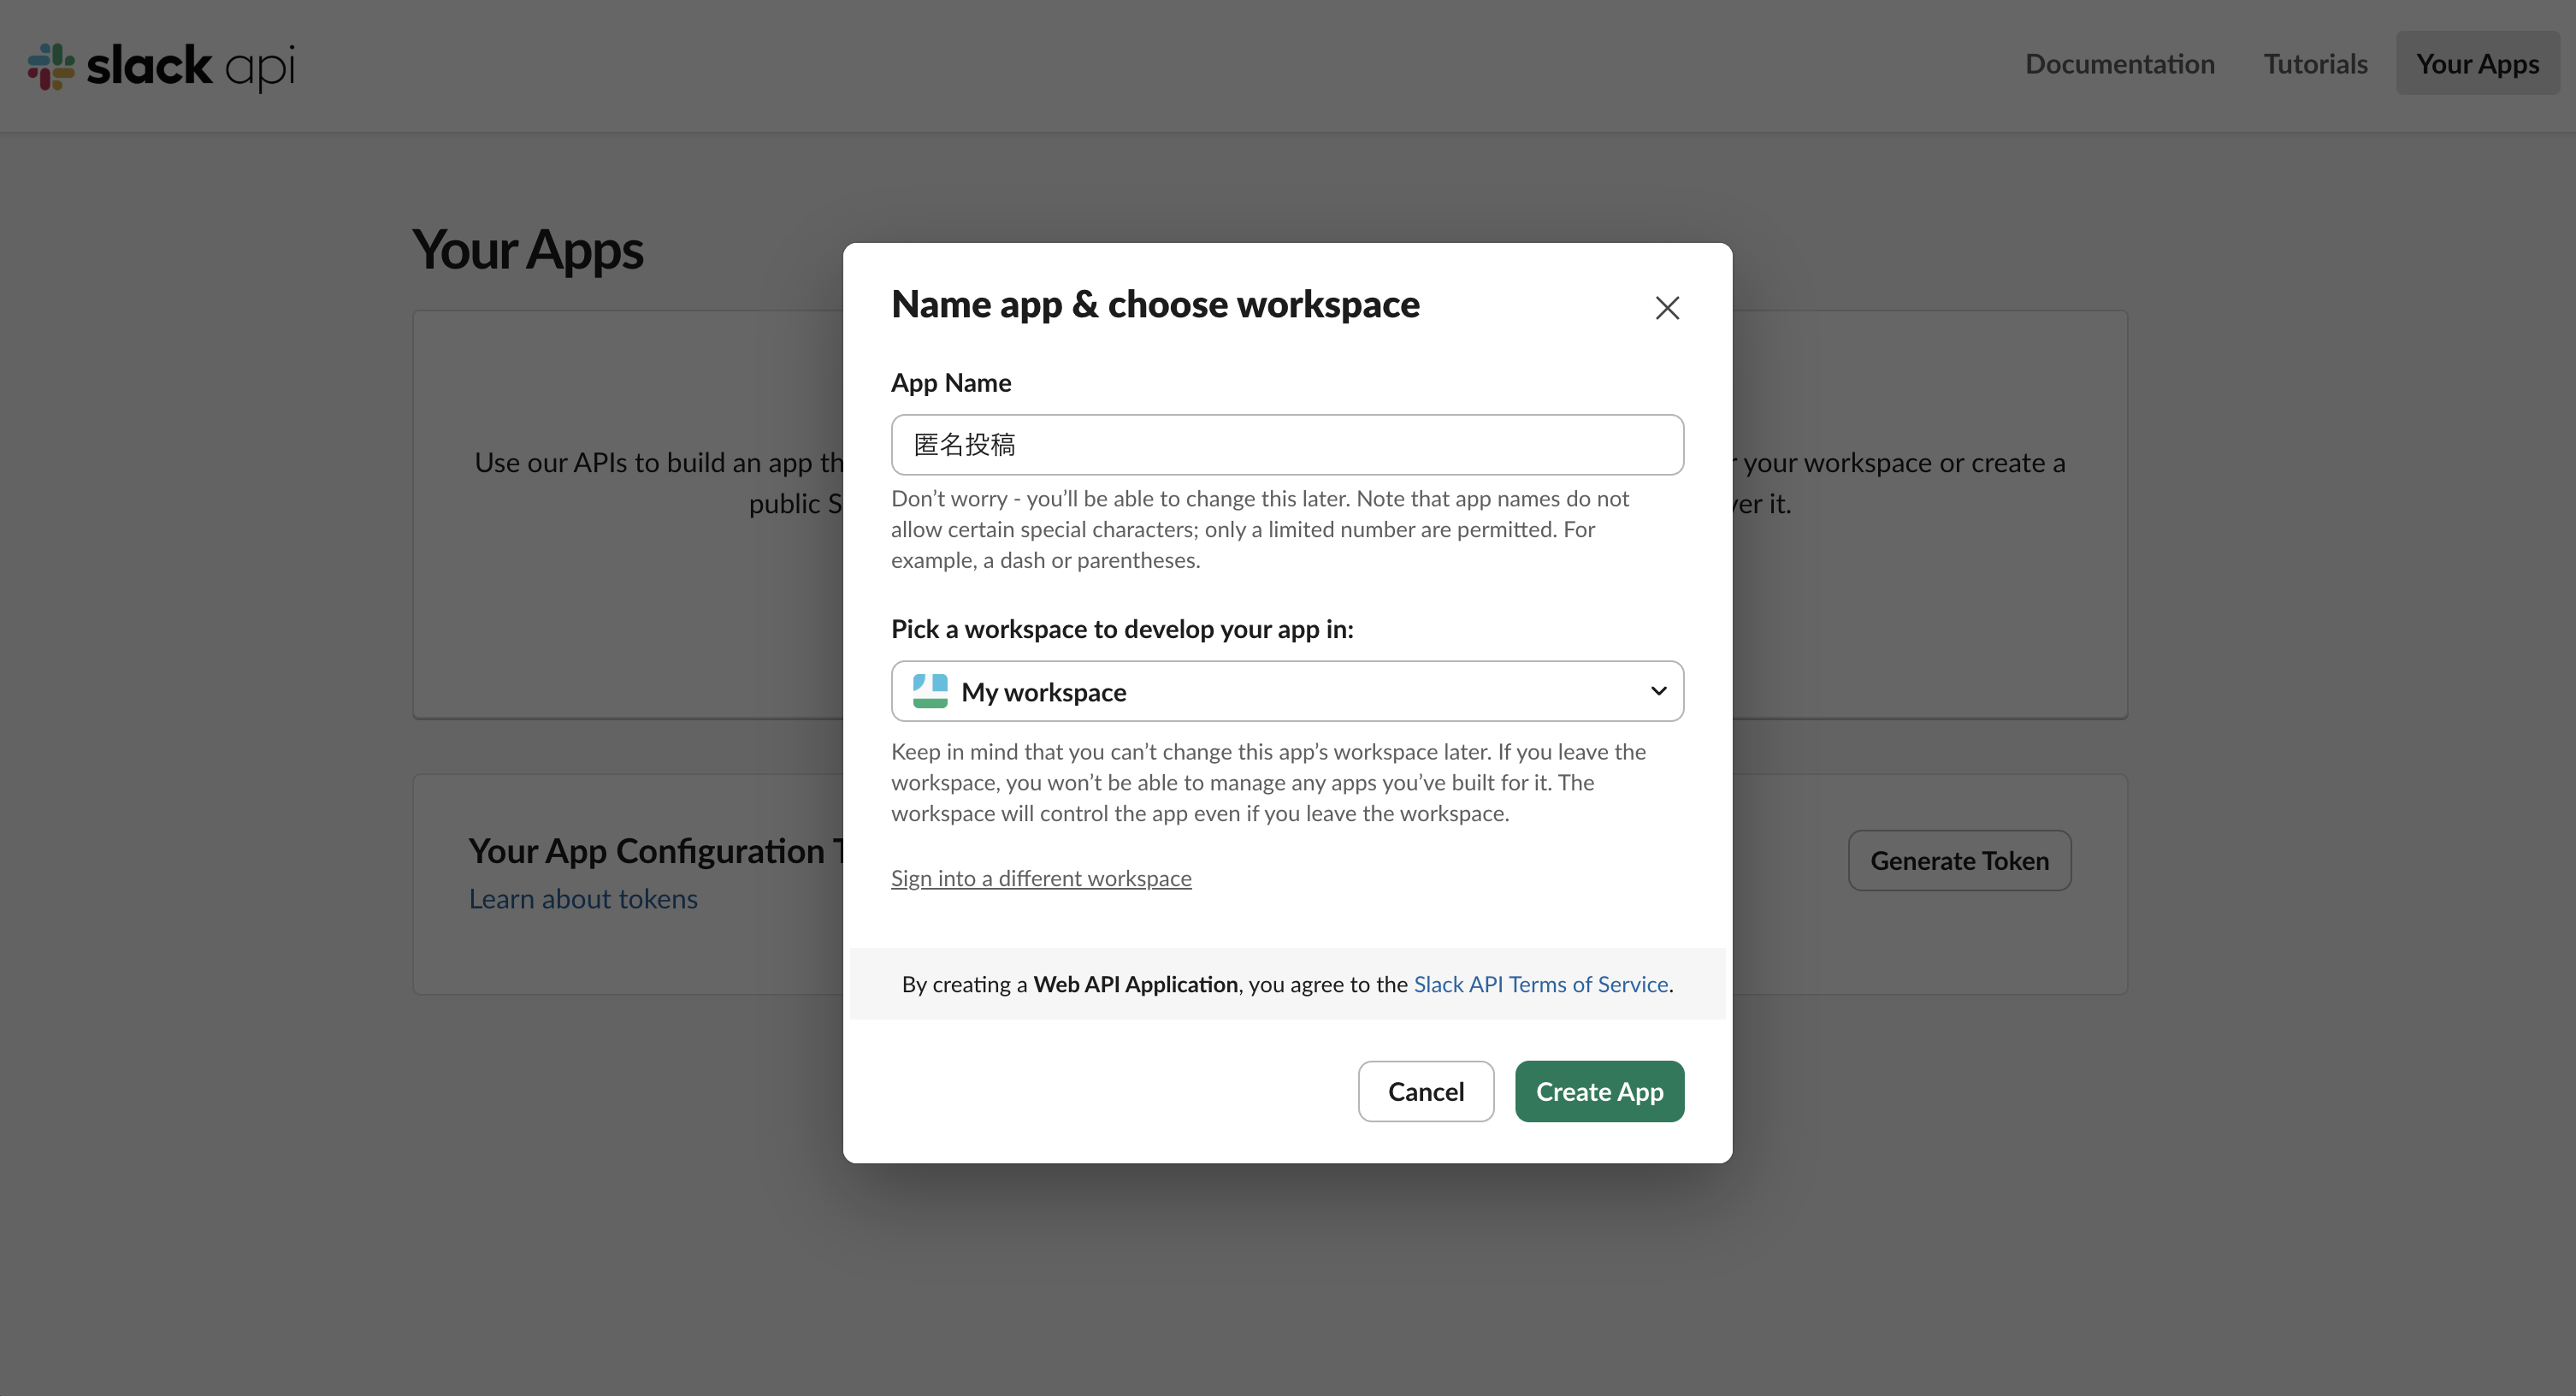The height and width of the screenshot is (1396, 2576).
Task: Open the Documentation page
Action: point(2120,63)
